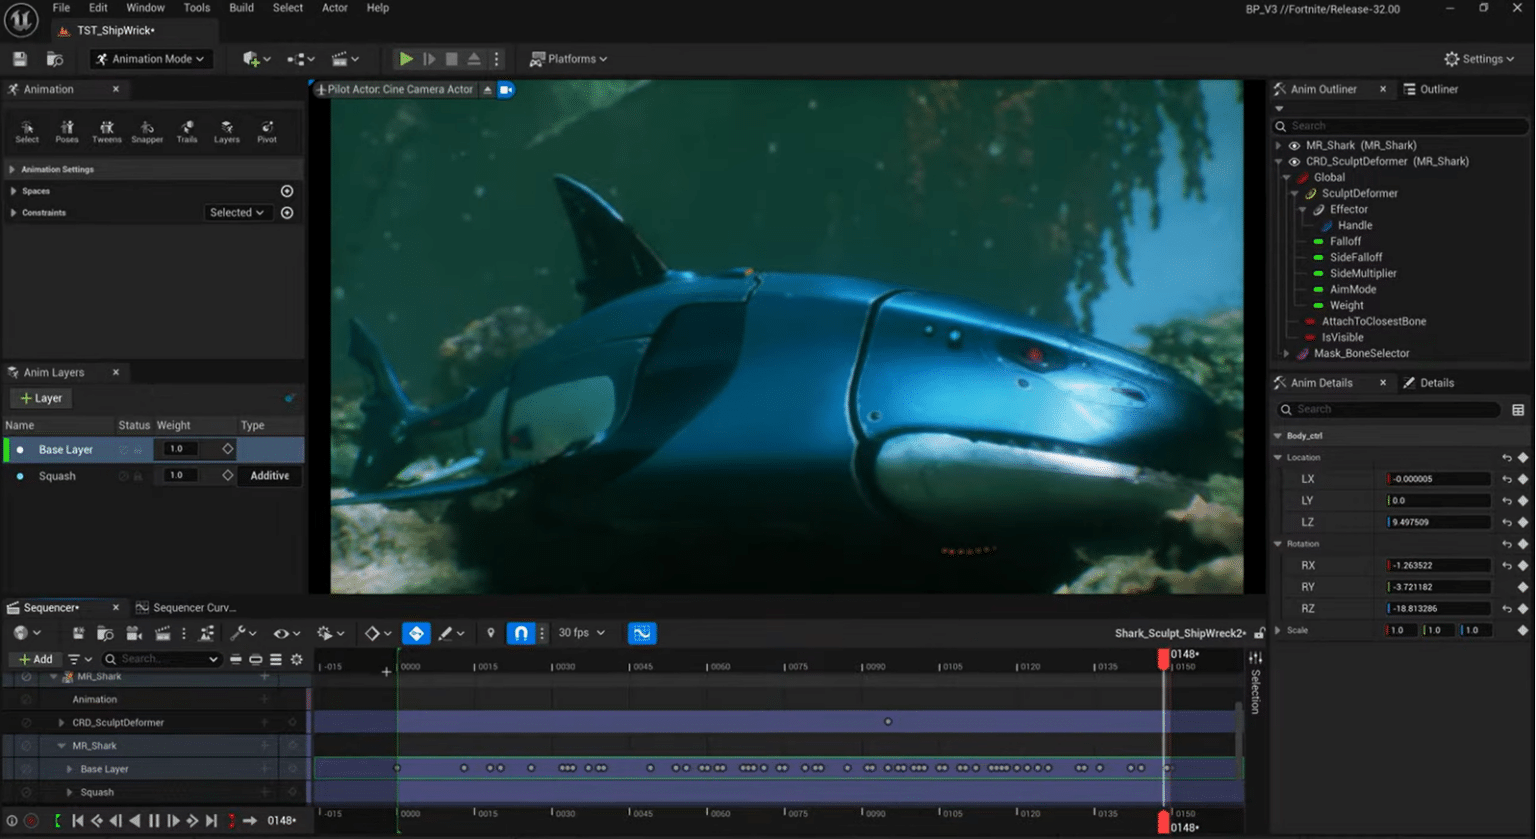The image size is (1536, 839).
Task: Click the Add Layer button in Anim Layers
Action: tap(40, 397)
